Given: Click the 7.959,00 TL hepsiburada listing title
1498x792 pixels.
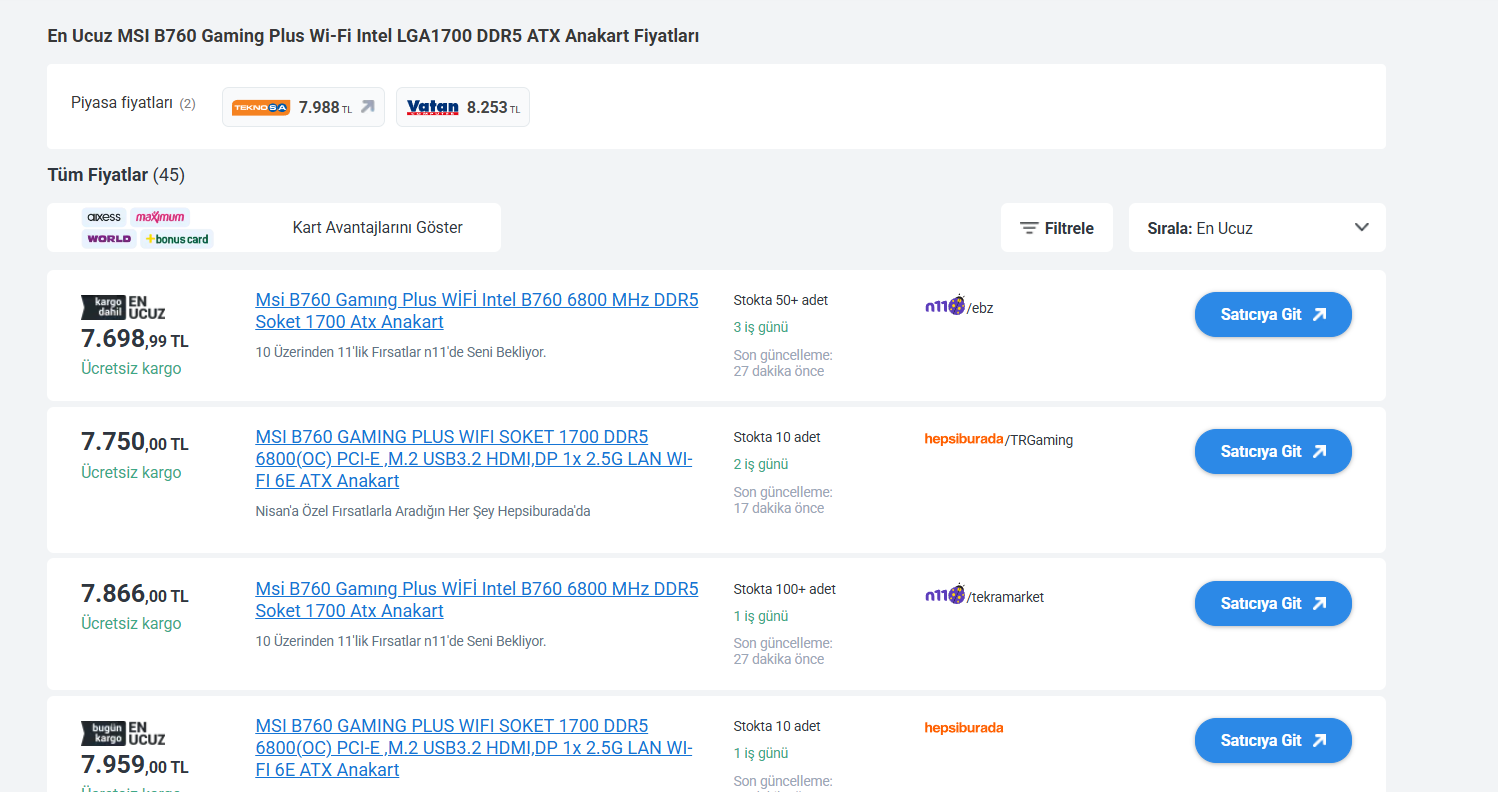Looking at the screenshot, I should pyautogui.click(x=473, y=748).
